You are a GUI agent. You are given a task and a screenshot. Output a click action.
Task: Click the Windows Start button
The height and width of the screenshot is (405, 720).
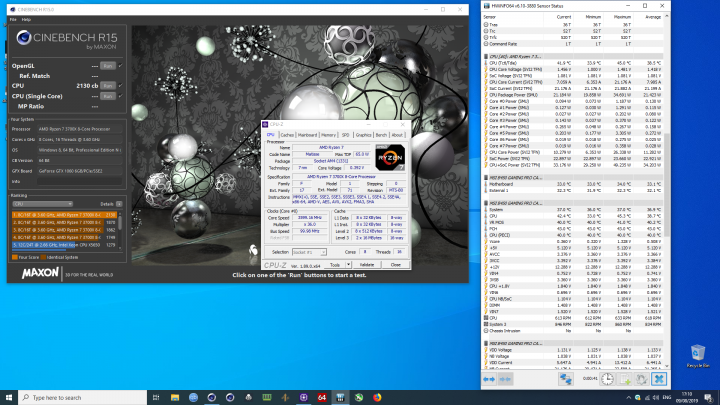9,398
